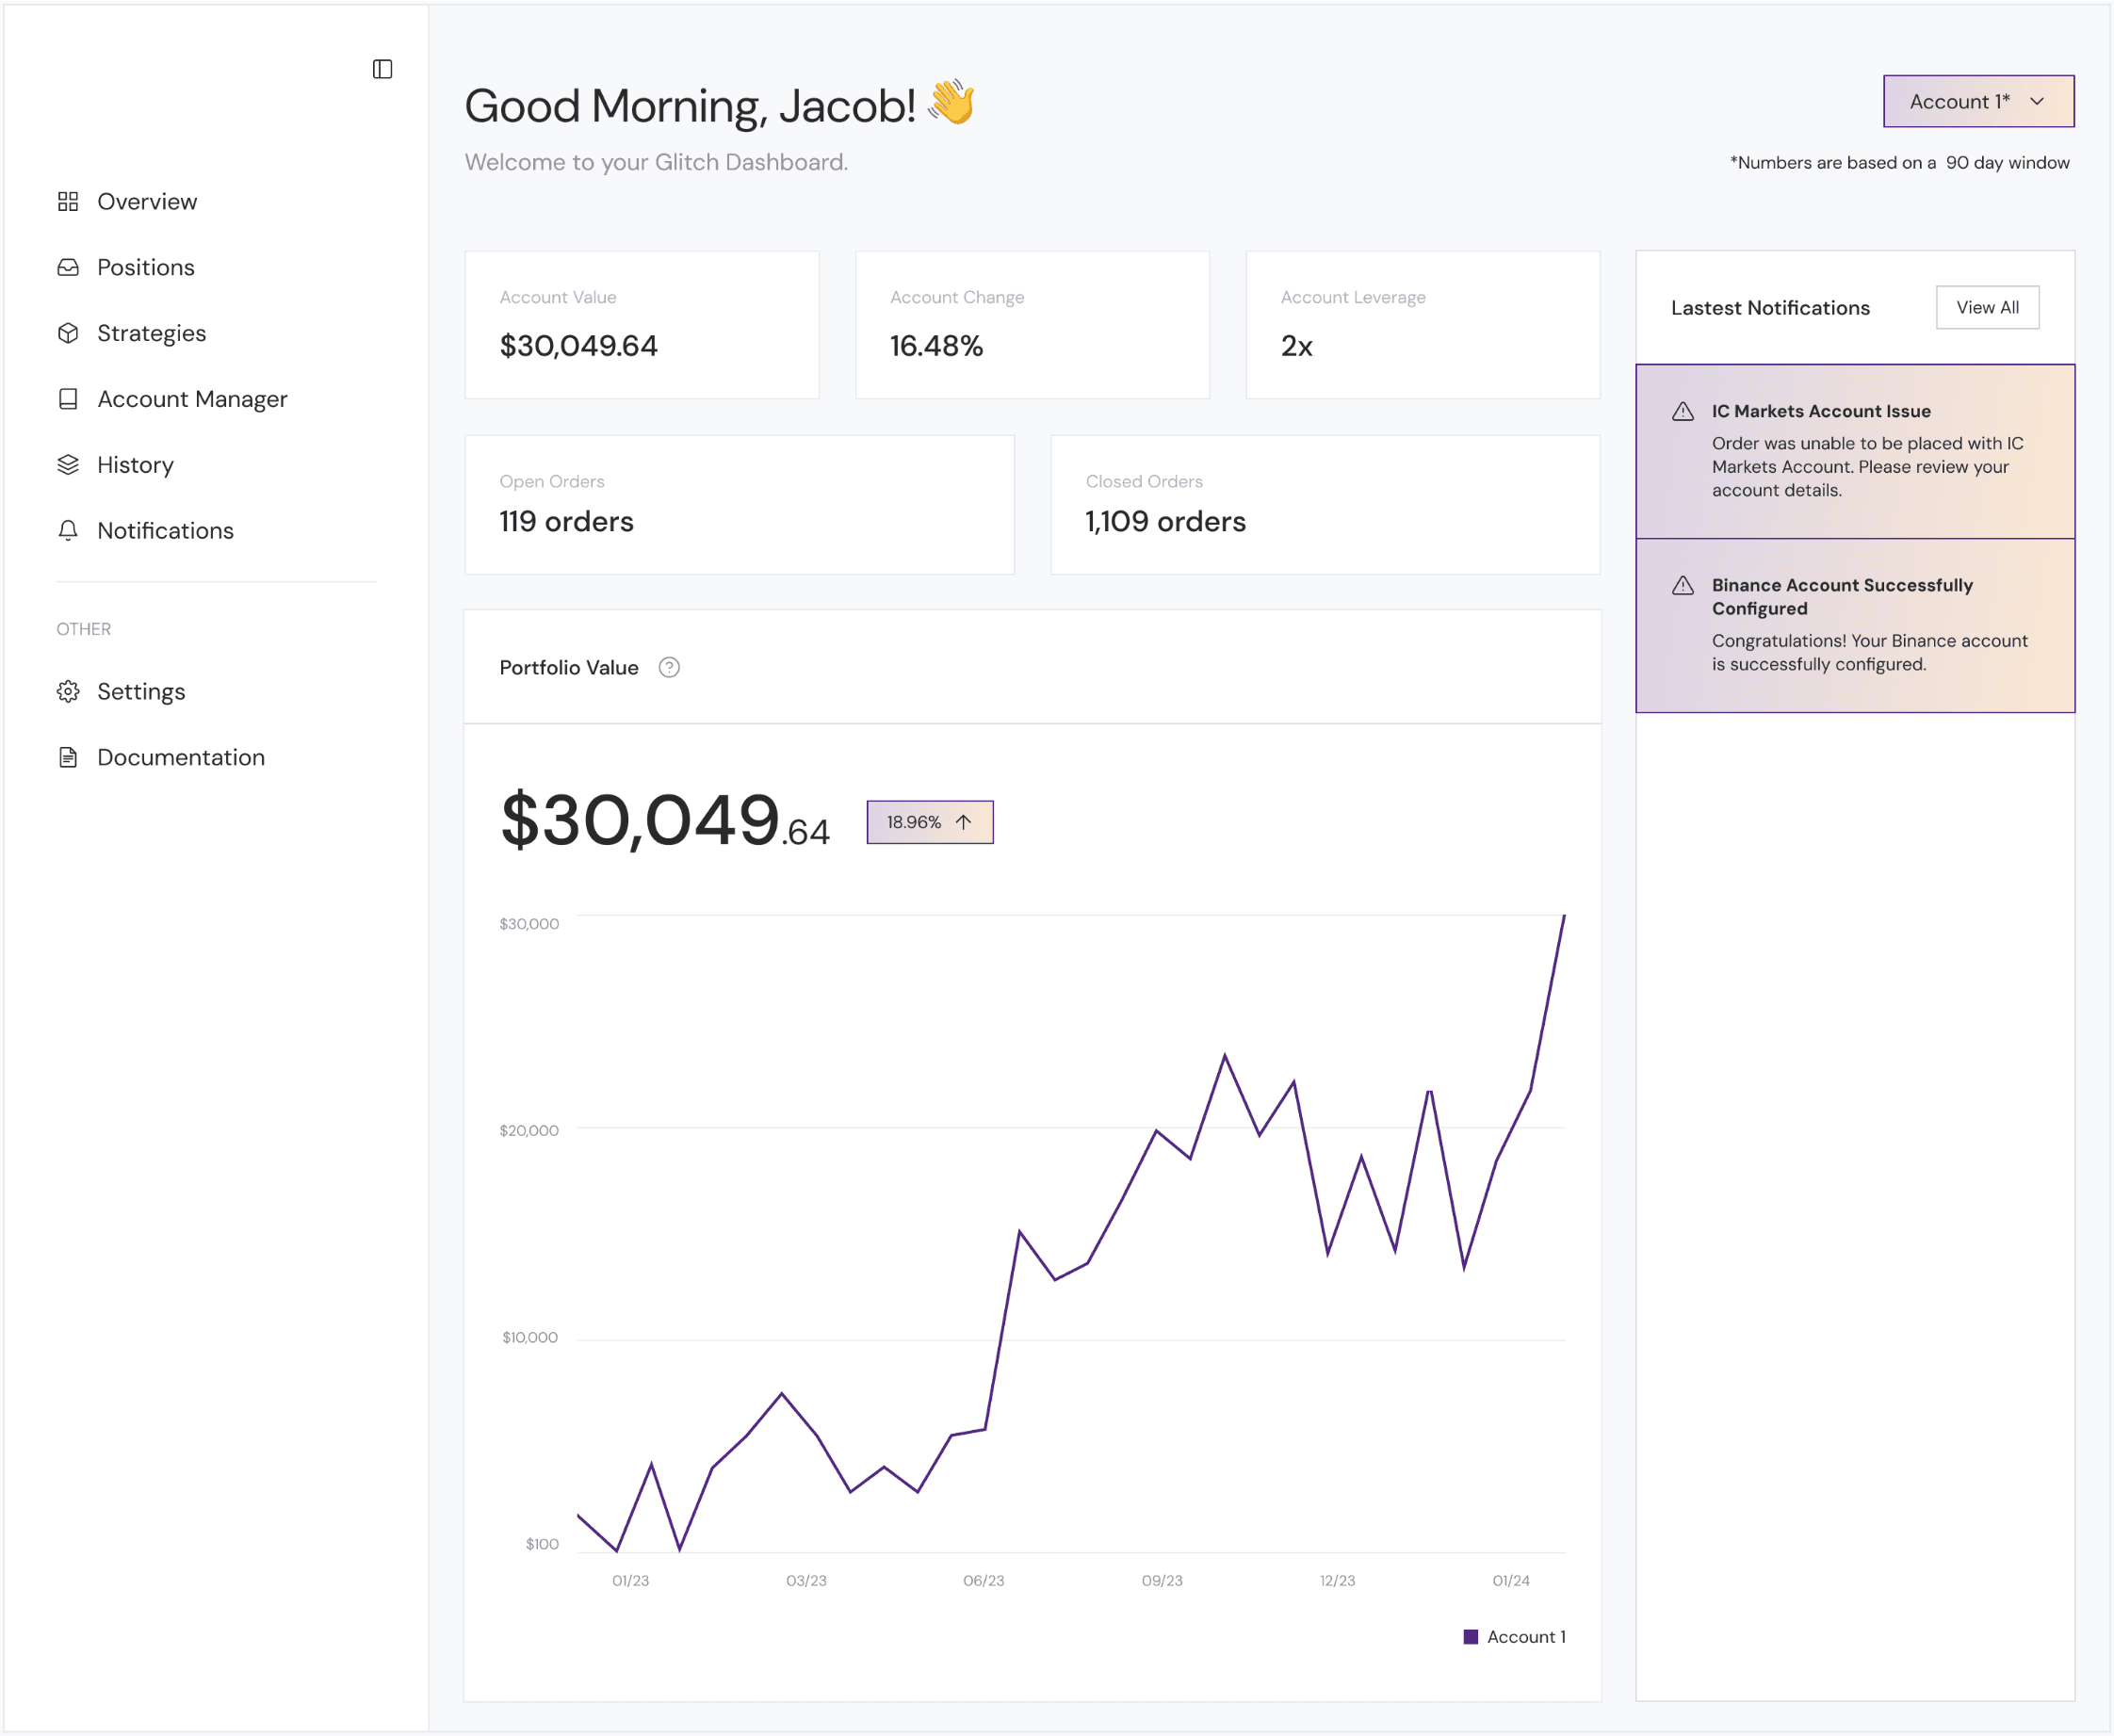The image size is (2114, 1736).
Task: Click the Open Orders 119 orders card
Action: click(739, 505)
